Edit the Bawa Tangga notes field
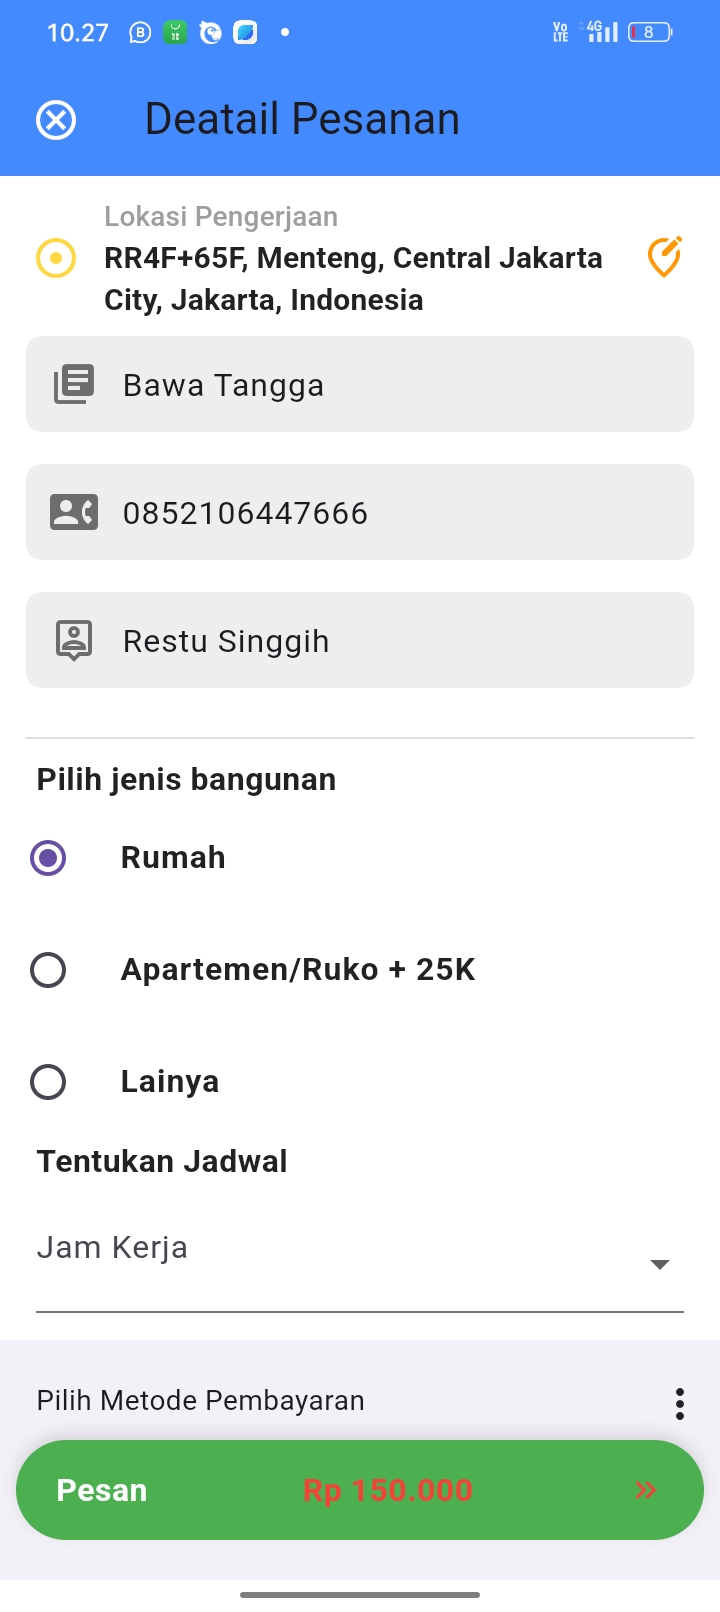720x1612 pixels. coord(400,385)
